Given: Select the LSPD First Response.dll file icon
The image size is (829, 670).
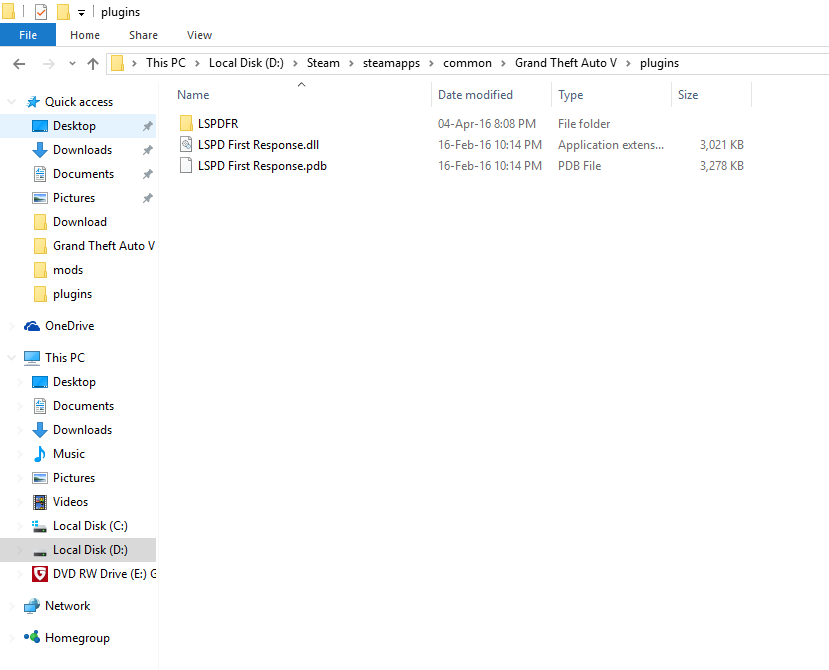Looking at the screenshot, I should [x=186, y=144].
